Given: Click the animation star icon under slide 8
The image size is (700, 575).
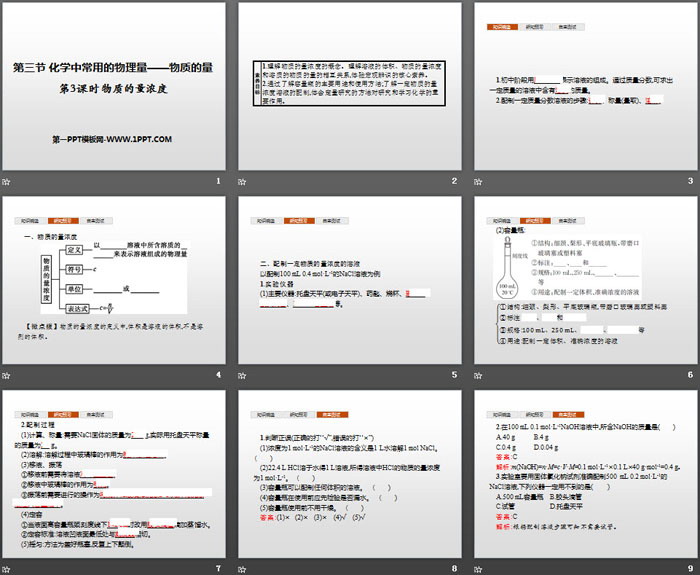Looking at the screenshot, I should 242,569.
